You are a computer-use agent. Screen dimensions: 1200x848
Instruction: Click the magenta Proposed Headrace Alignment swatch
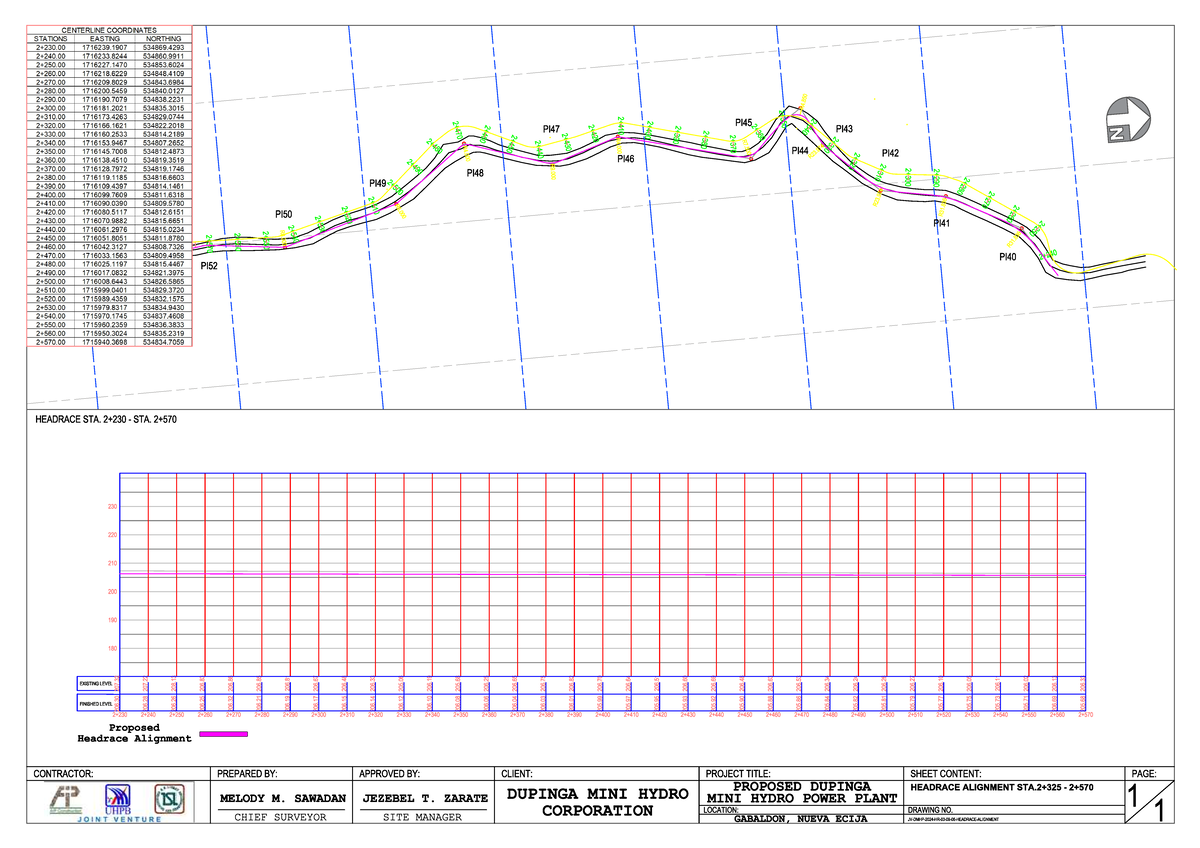(x=223, y=734)
